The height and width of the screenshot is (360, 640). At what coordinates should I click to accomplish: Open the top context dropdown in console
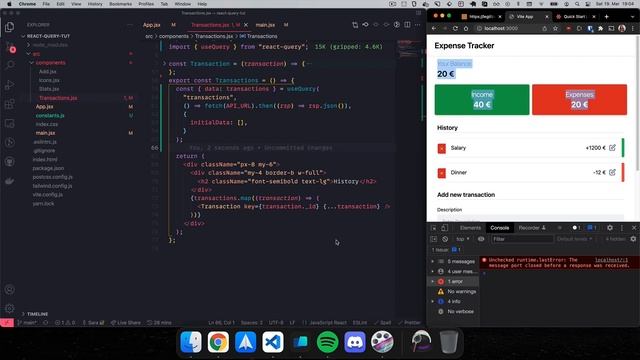(x=462, y=239)
